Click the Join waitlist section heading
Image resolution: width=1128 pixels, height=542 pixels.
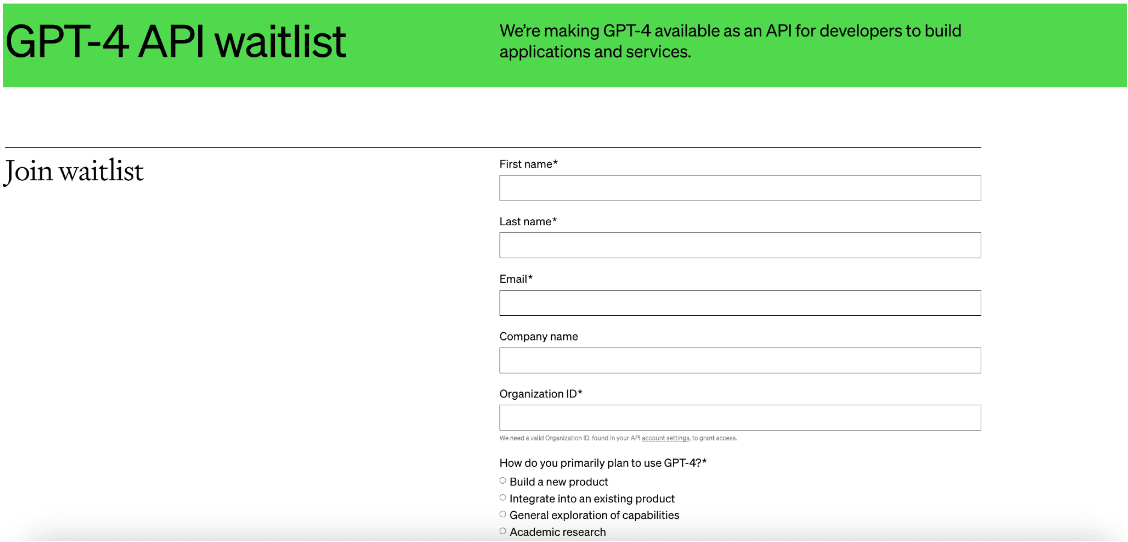(73, 173)
